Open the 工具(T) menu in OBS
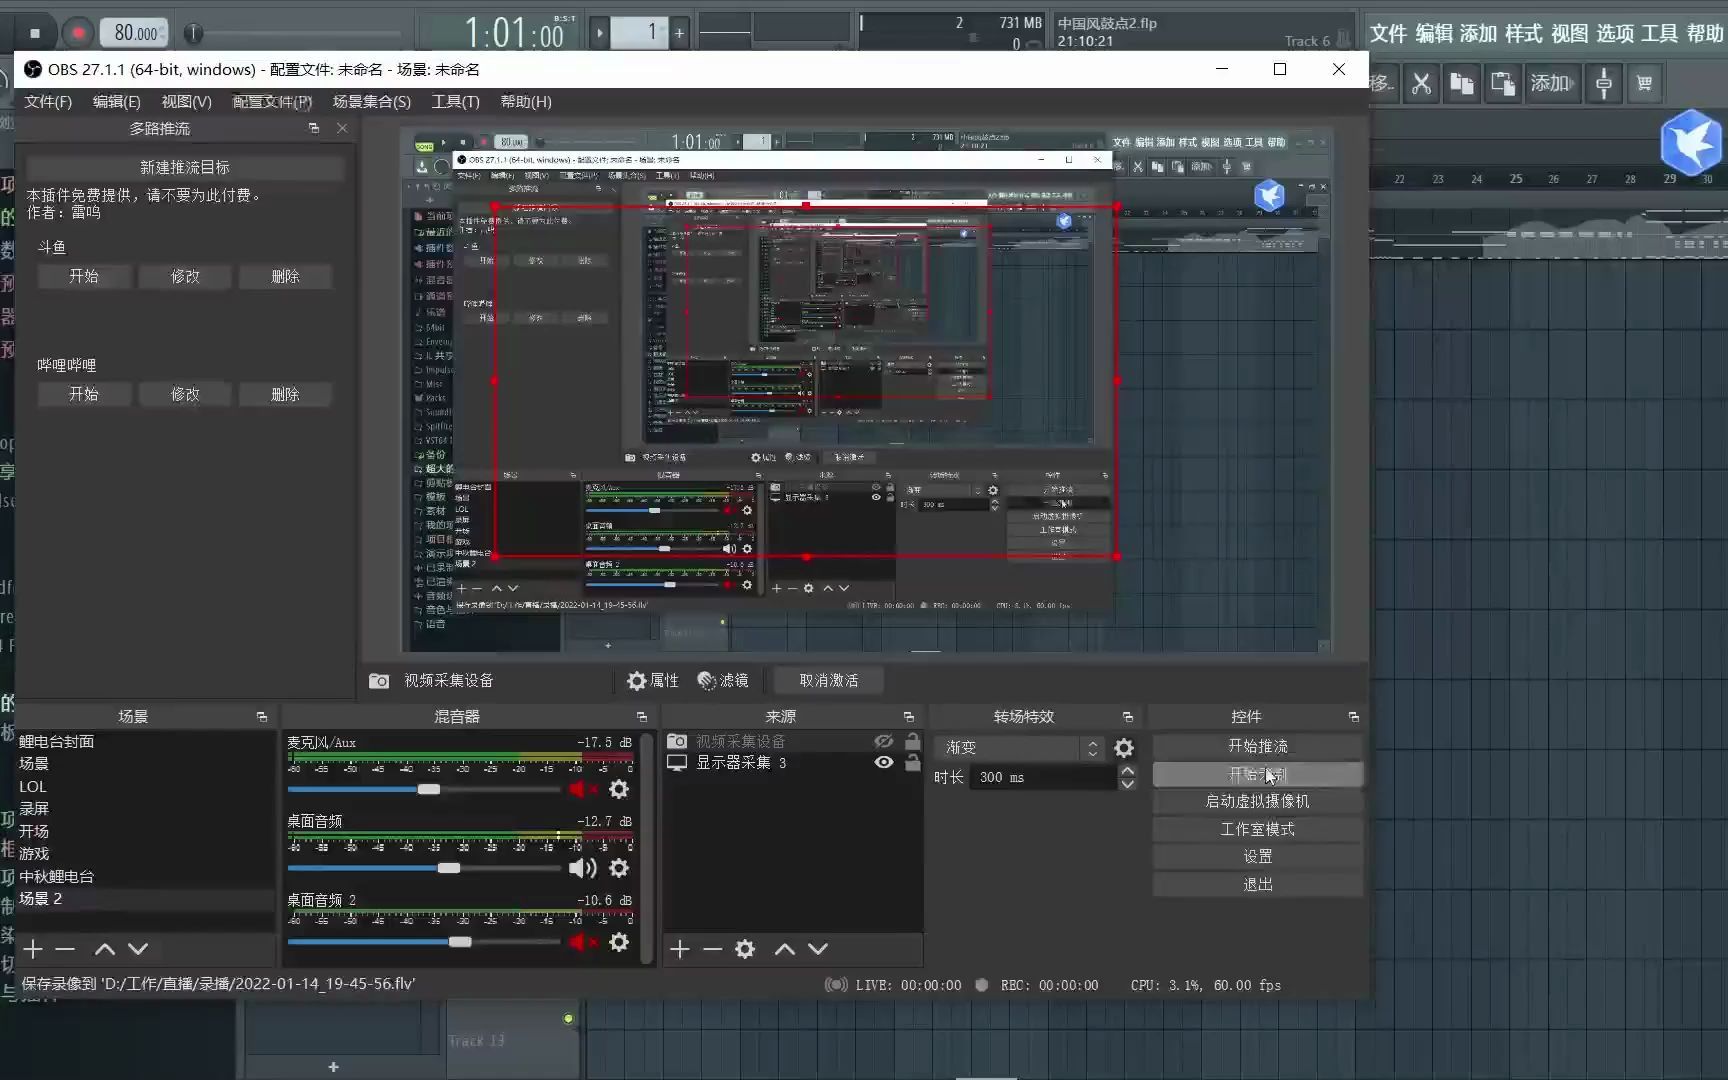The image size is (1728, 1080). pyautogui.click(x=455, y=102)
